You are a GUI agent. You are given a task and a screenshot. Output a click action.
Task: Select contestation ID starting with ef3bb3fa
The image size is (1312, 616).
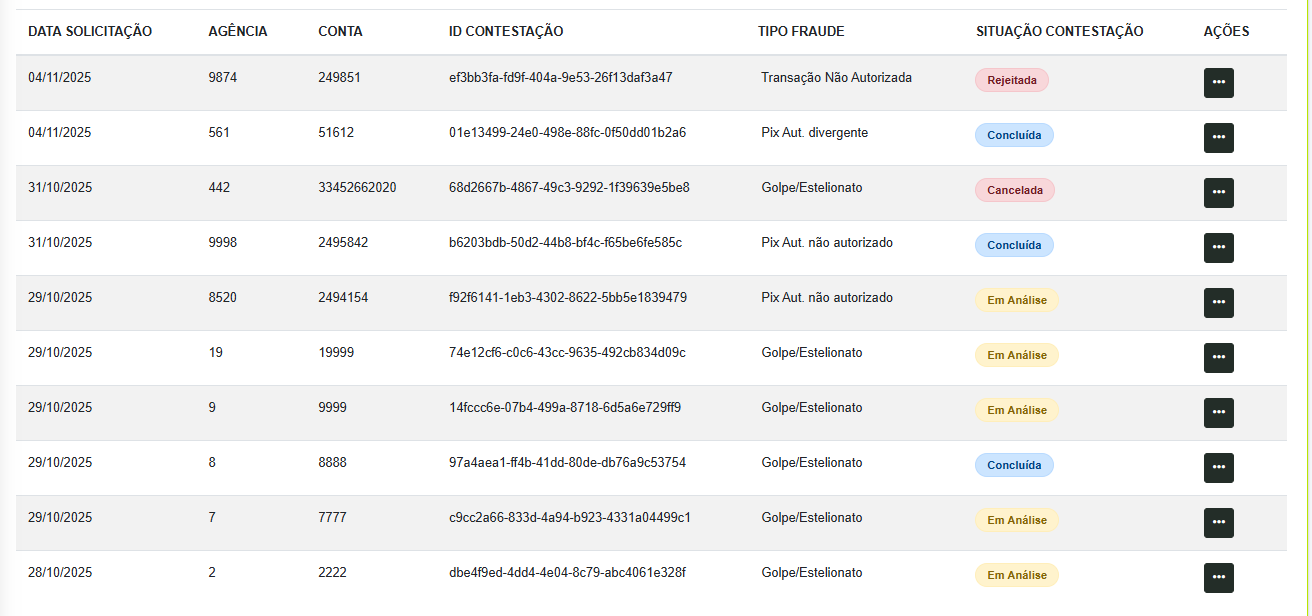tap(560, 77)
